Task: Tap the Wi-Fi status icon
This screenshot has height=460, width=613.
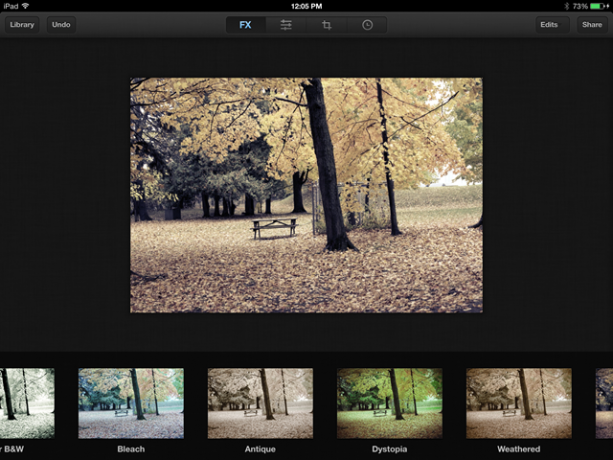Action: pos(25,6)
